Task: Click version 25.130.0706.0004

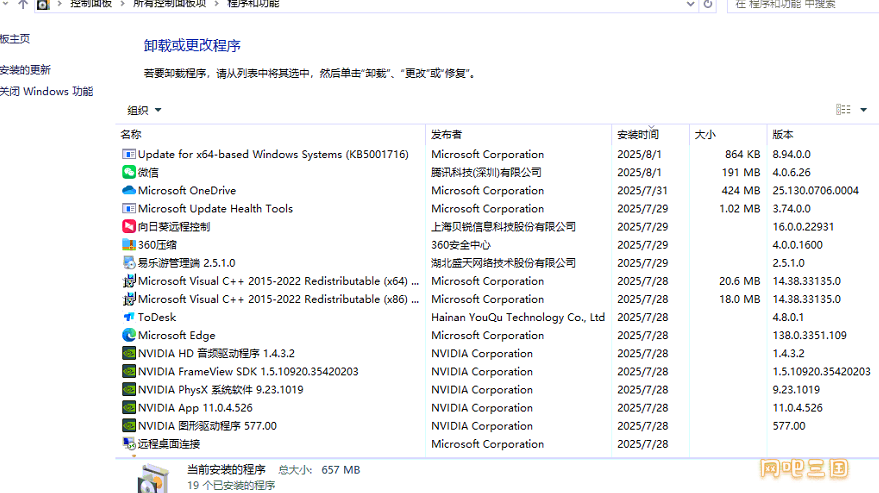Action: coord(816,191)
